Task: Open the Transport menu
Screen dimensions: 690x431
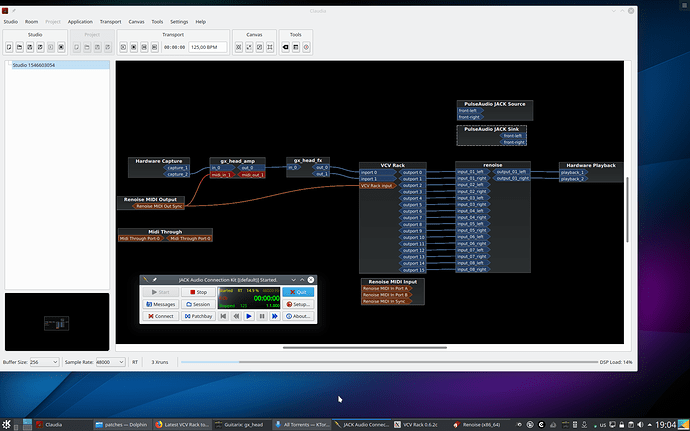Action: pos(110,22)
